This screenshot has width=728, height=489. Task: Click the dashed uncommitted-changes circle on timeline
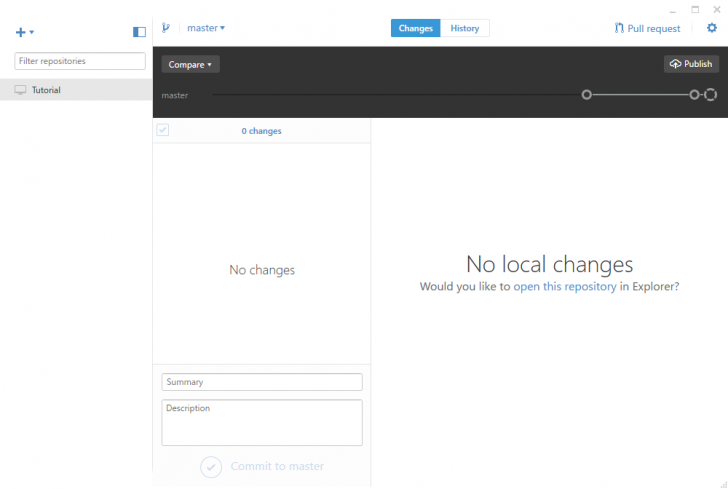tap(710, 95)
